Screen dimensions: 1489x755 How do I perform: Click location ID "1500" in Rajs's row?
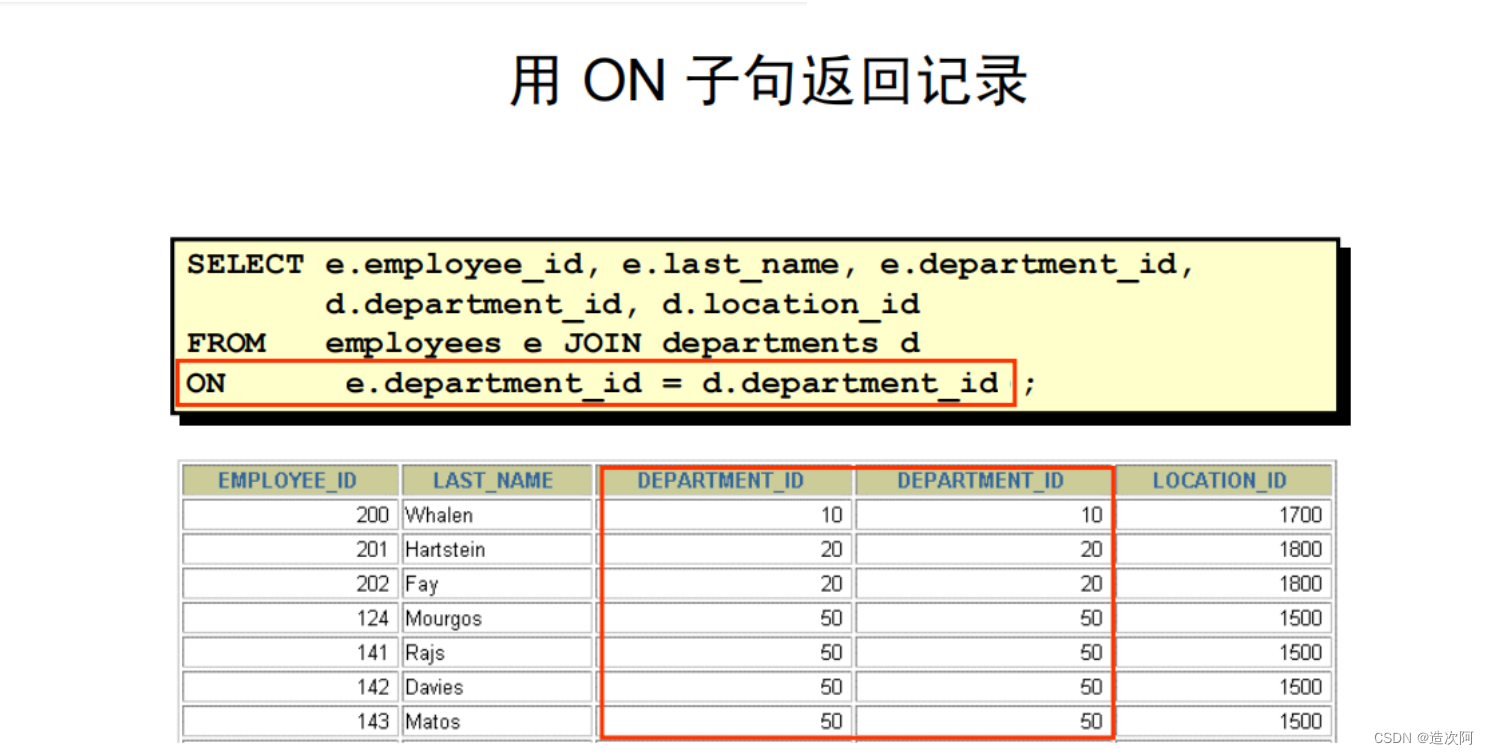click(1224, 652)
